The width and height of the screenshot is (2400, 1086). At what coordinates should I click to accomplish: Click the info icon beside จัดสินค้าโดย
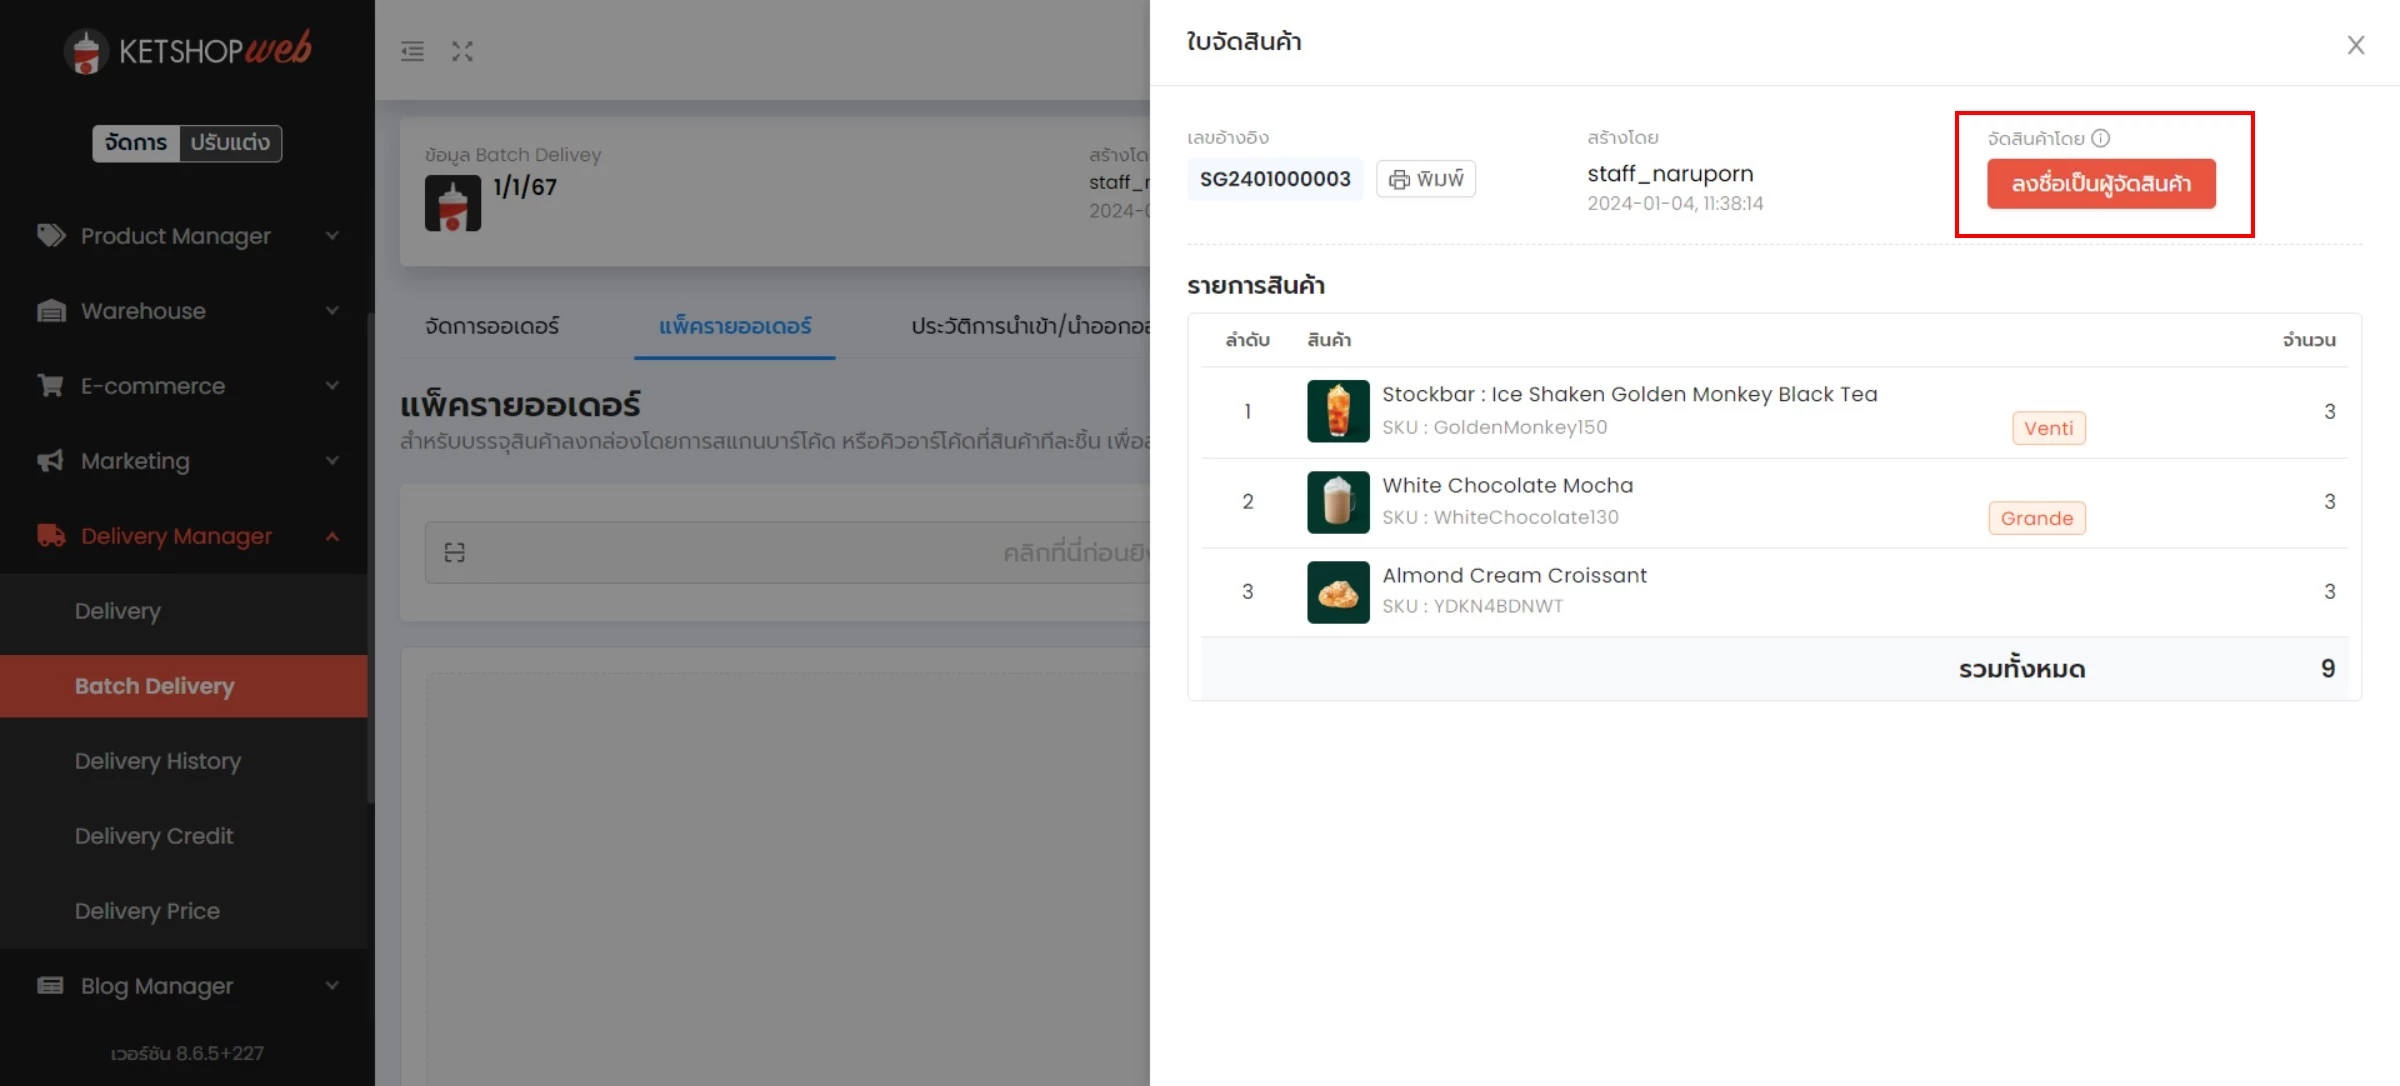coord(2101,138)
